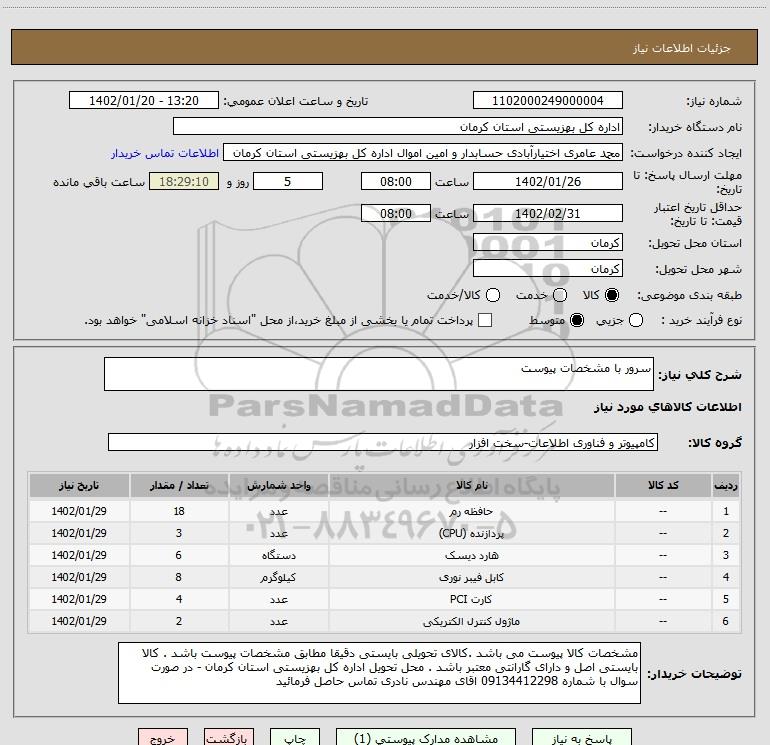
Task: Select the خدمت radio button
Action: pyautogui.click(x=560, y=295)
